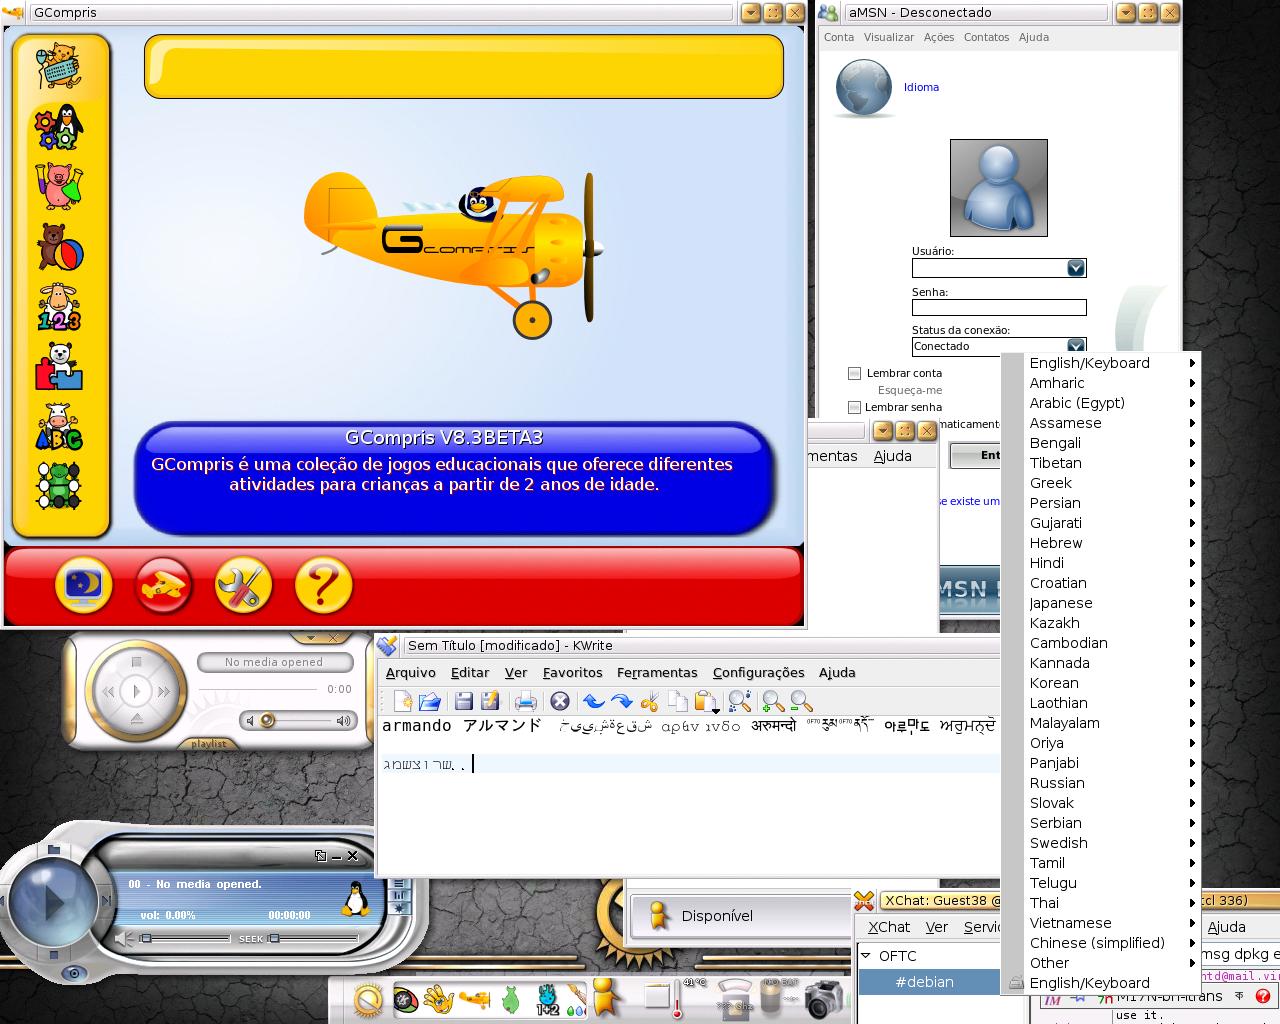The width and height of the screenshot is (1280, 1024).
Task: Click the Idioma link in aMSN
Action: pyautogui.click(x=921, y=87)
